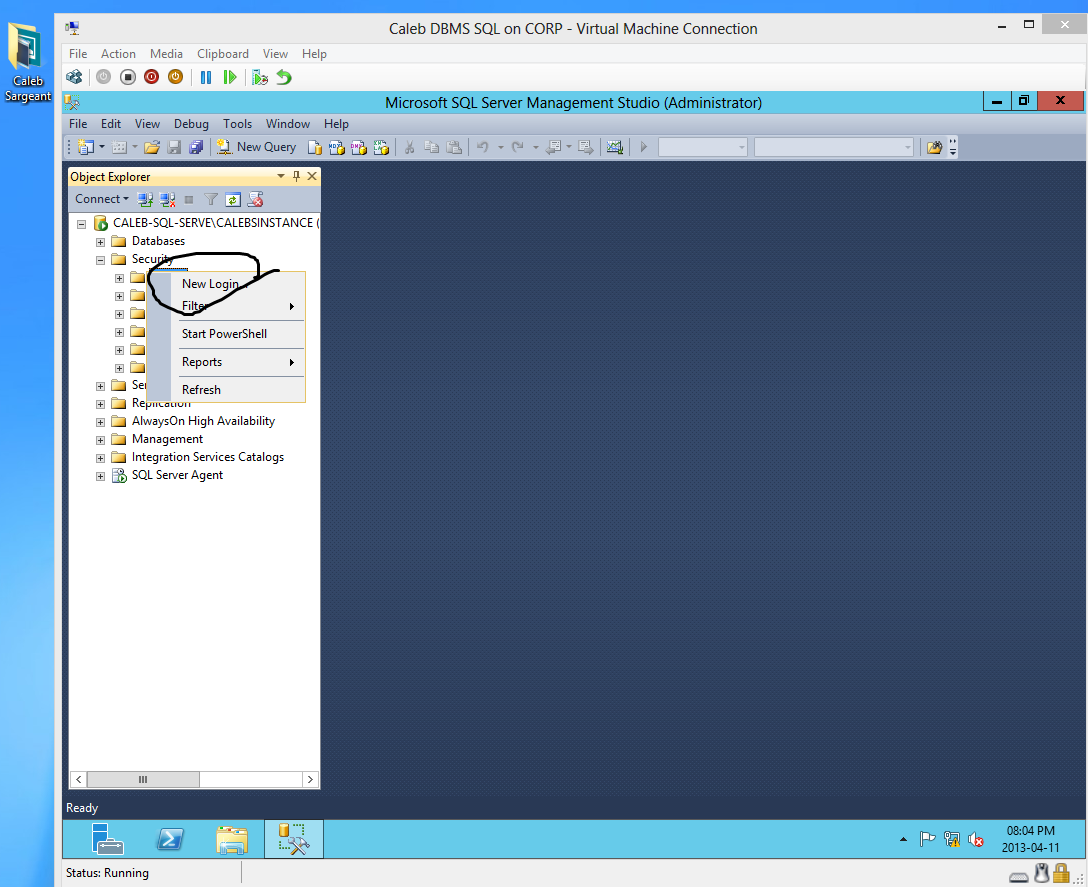Expand AlwaysOn High Availability node

[x=101, y=422]
